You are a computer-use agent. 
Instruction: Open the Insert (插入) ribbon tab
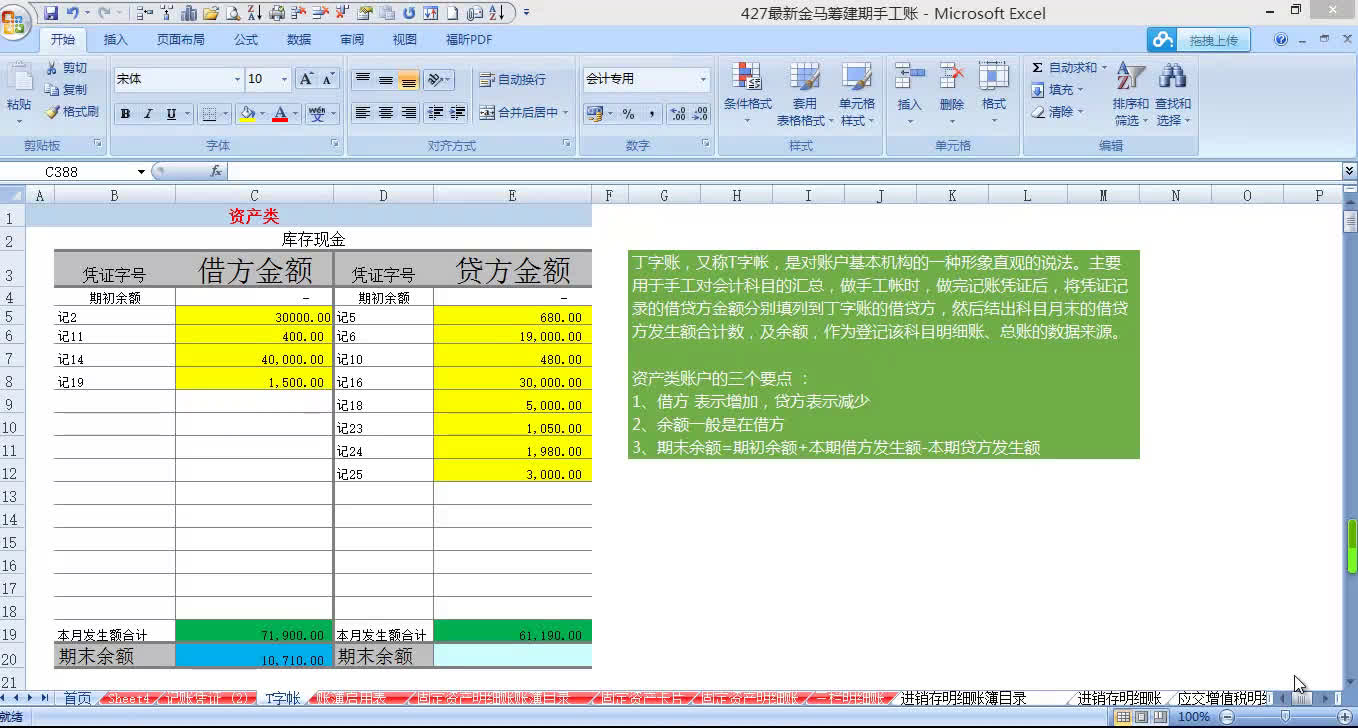pos(116,40)
